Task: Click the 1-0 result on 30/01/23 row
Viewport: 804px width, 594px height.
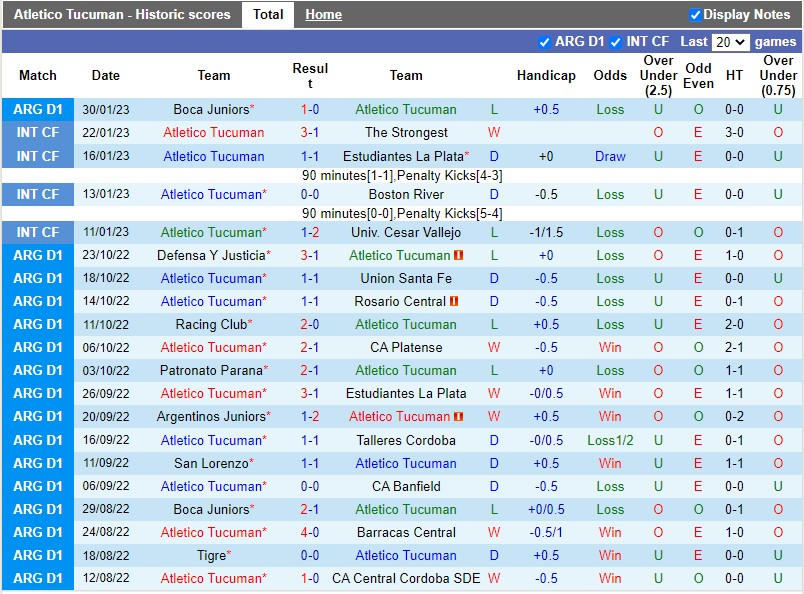Action: (x=310, y=109)
